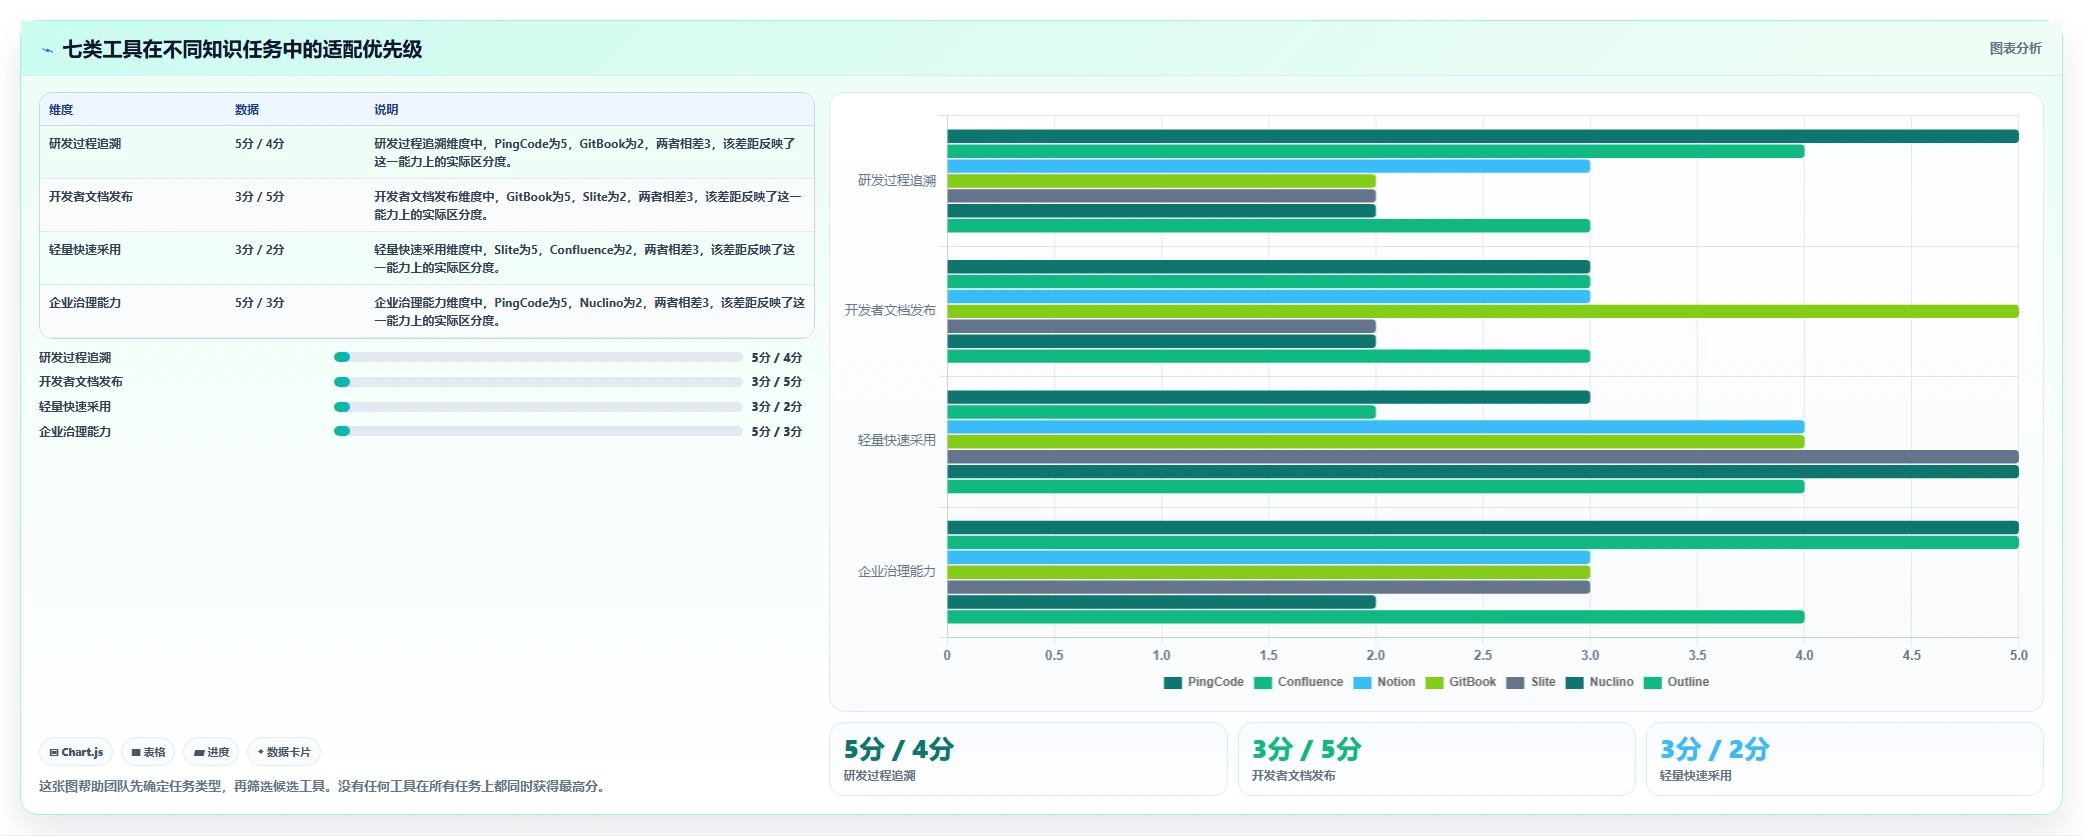Click the 开发者文档发布 progress bar
2083x836 pixels.
tap(538, 382)
